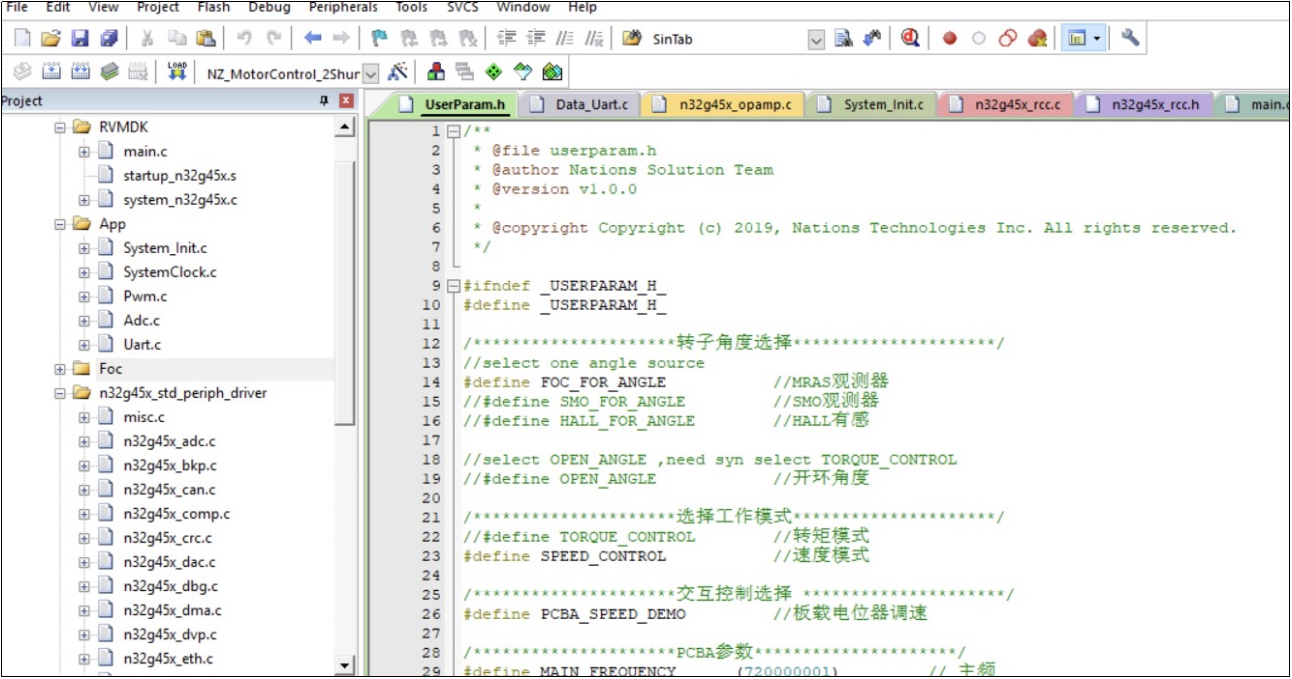
Task: Open the Project menu
Action: (x=158, y=7)
